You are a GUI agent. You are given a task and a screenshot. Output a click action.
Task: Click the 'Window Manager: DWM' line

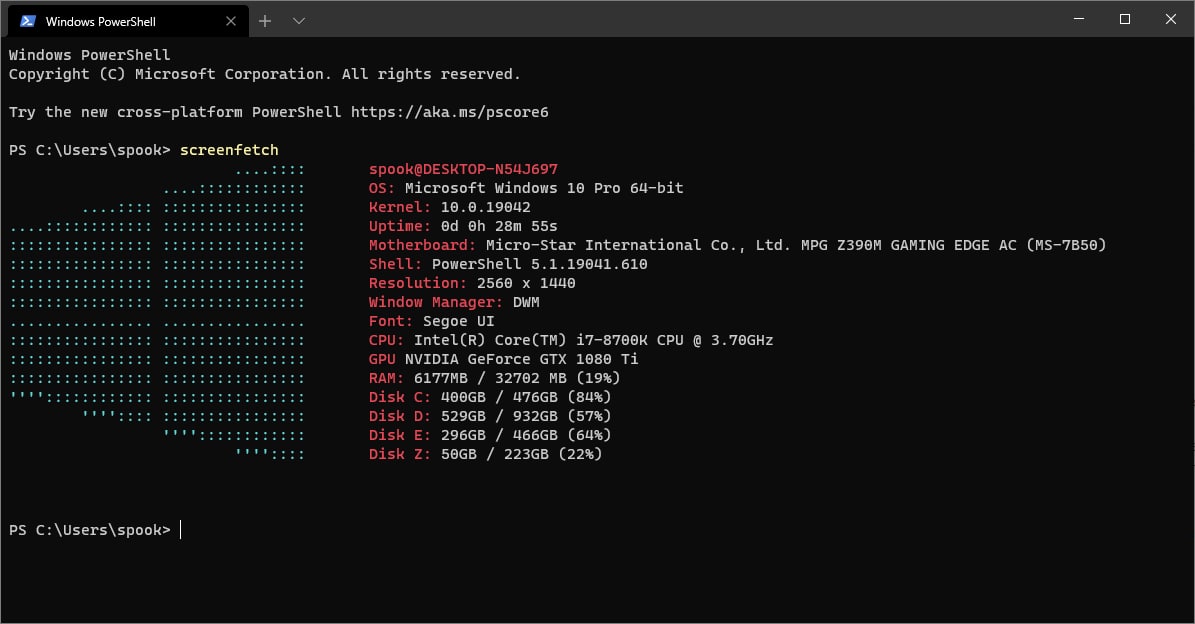click(x=454, y=302)
